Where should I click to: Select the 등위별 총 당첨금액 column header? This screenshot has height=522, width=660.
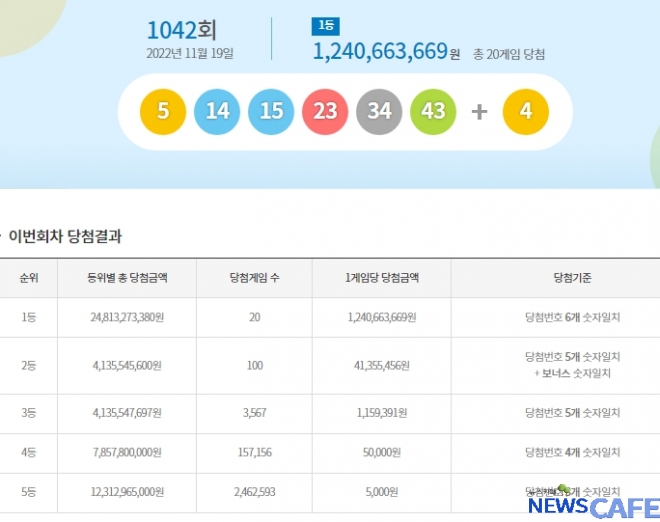[x=127, y=277]
